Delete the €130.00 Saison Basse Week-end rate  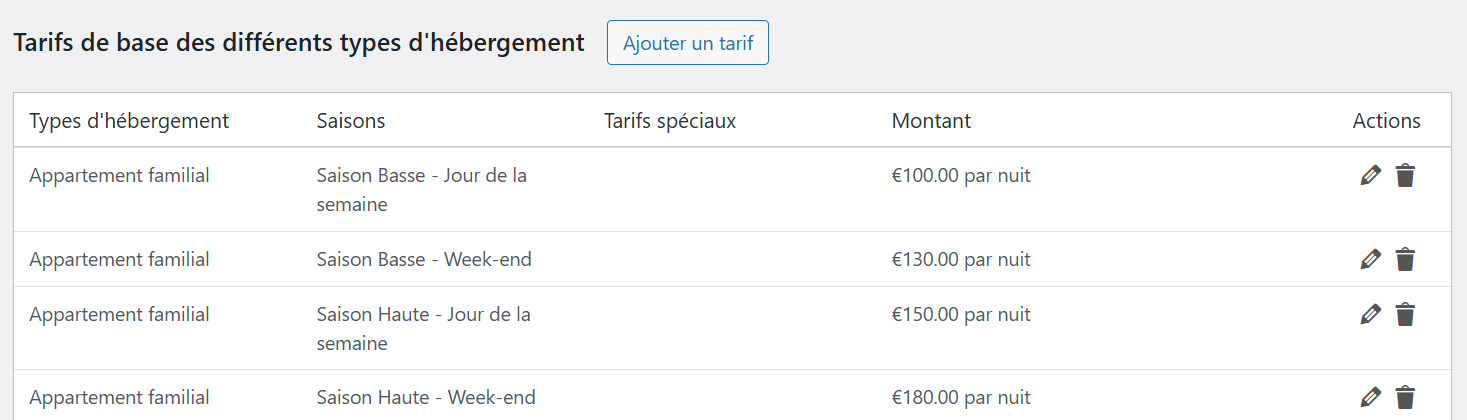pyautogui.click(x=1405, y=260)
